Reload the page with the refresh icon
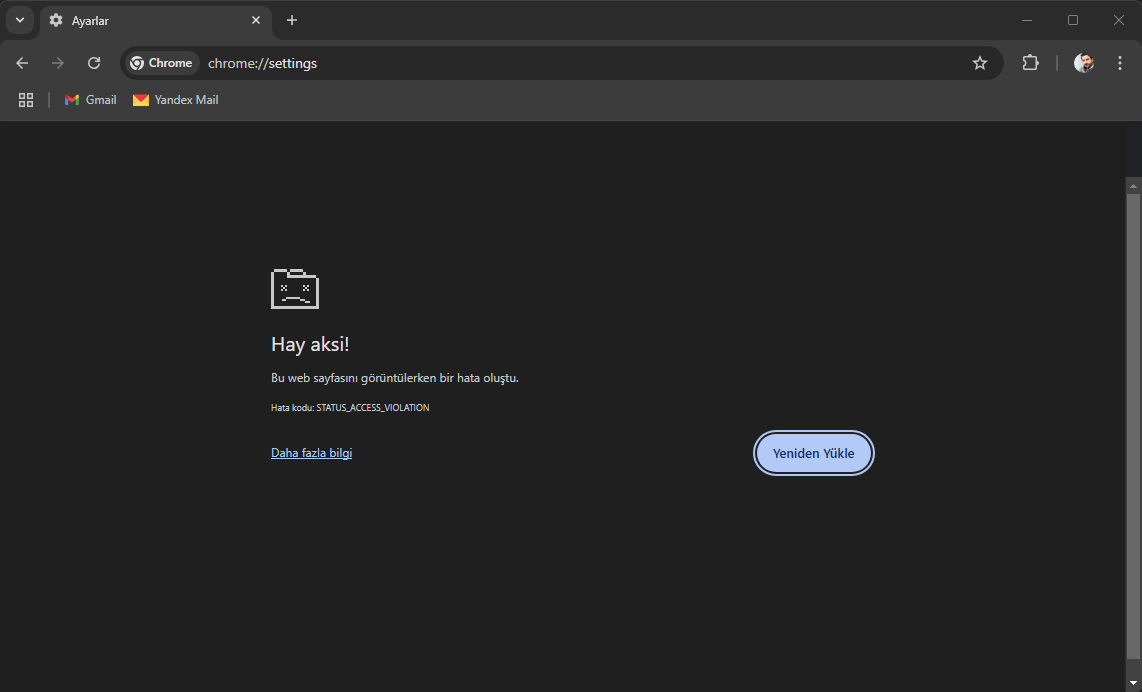The height and width of the screenshot is (692, 1142). (93, 62)
